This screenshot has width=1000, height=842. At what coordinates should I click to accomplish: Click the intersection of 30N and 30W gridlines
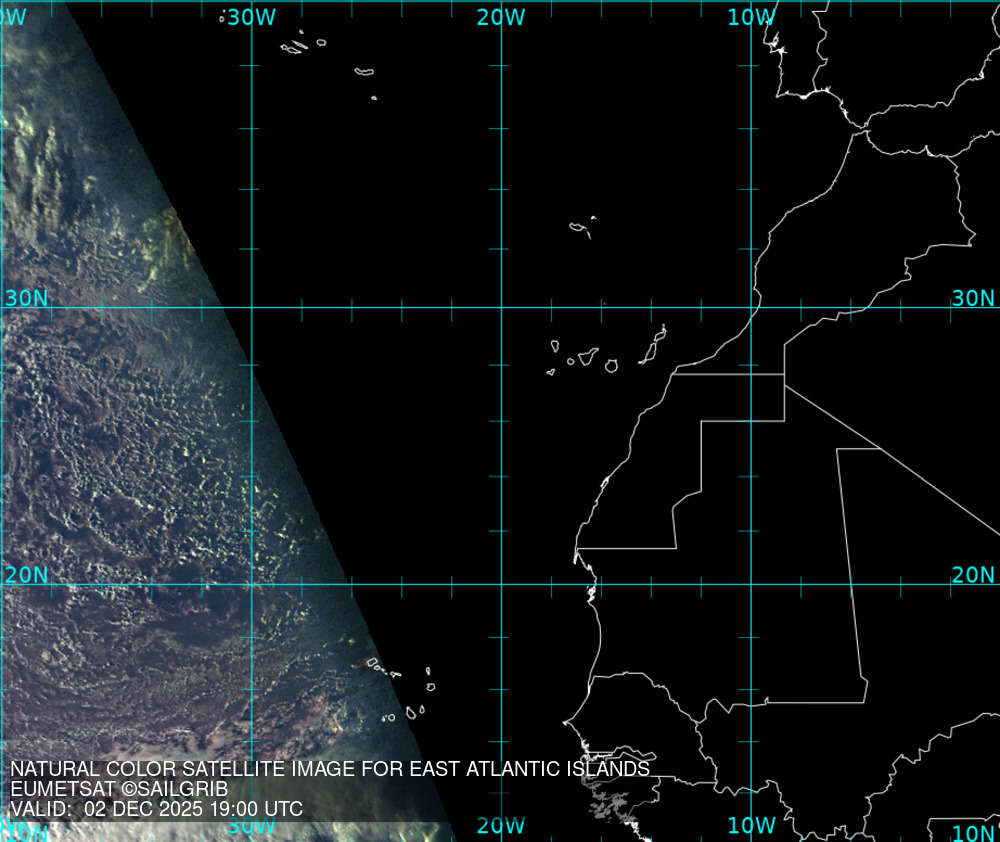250,308
